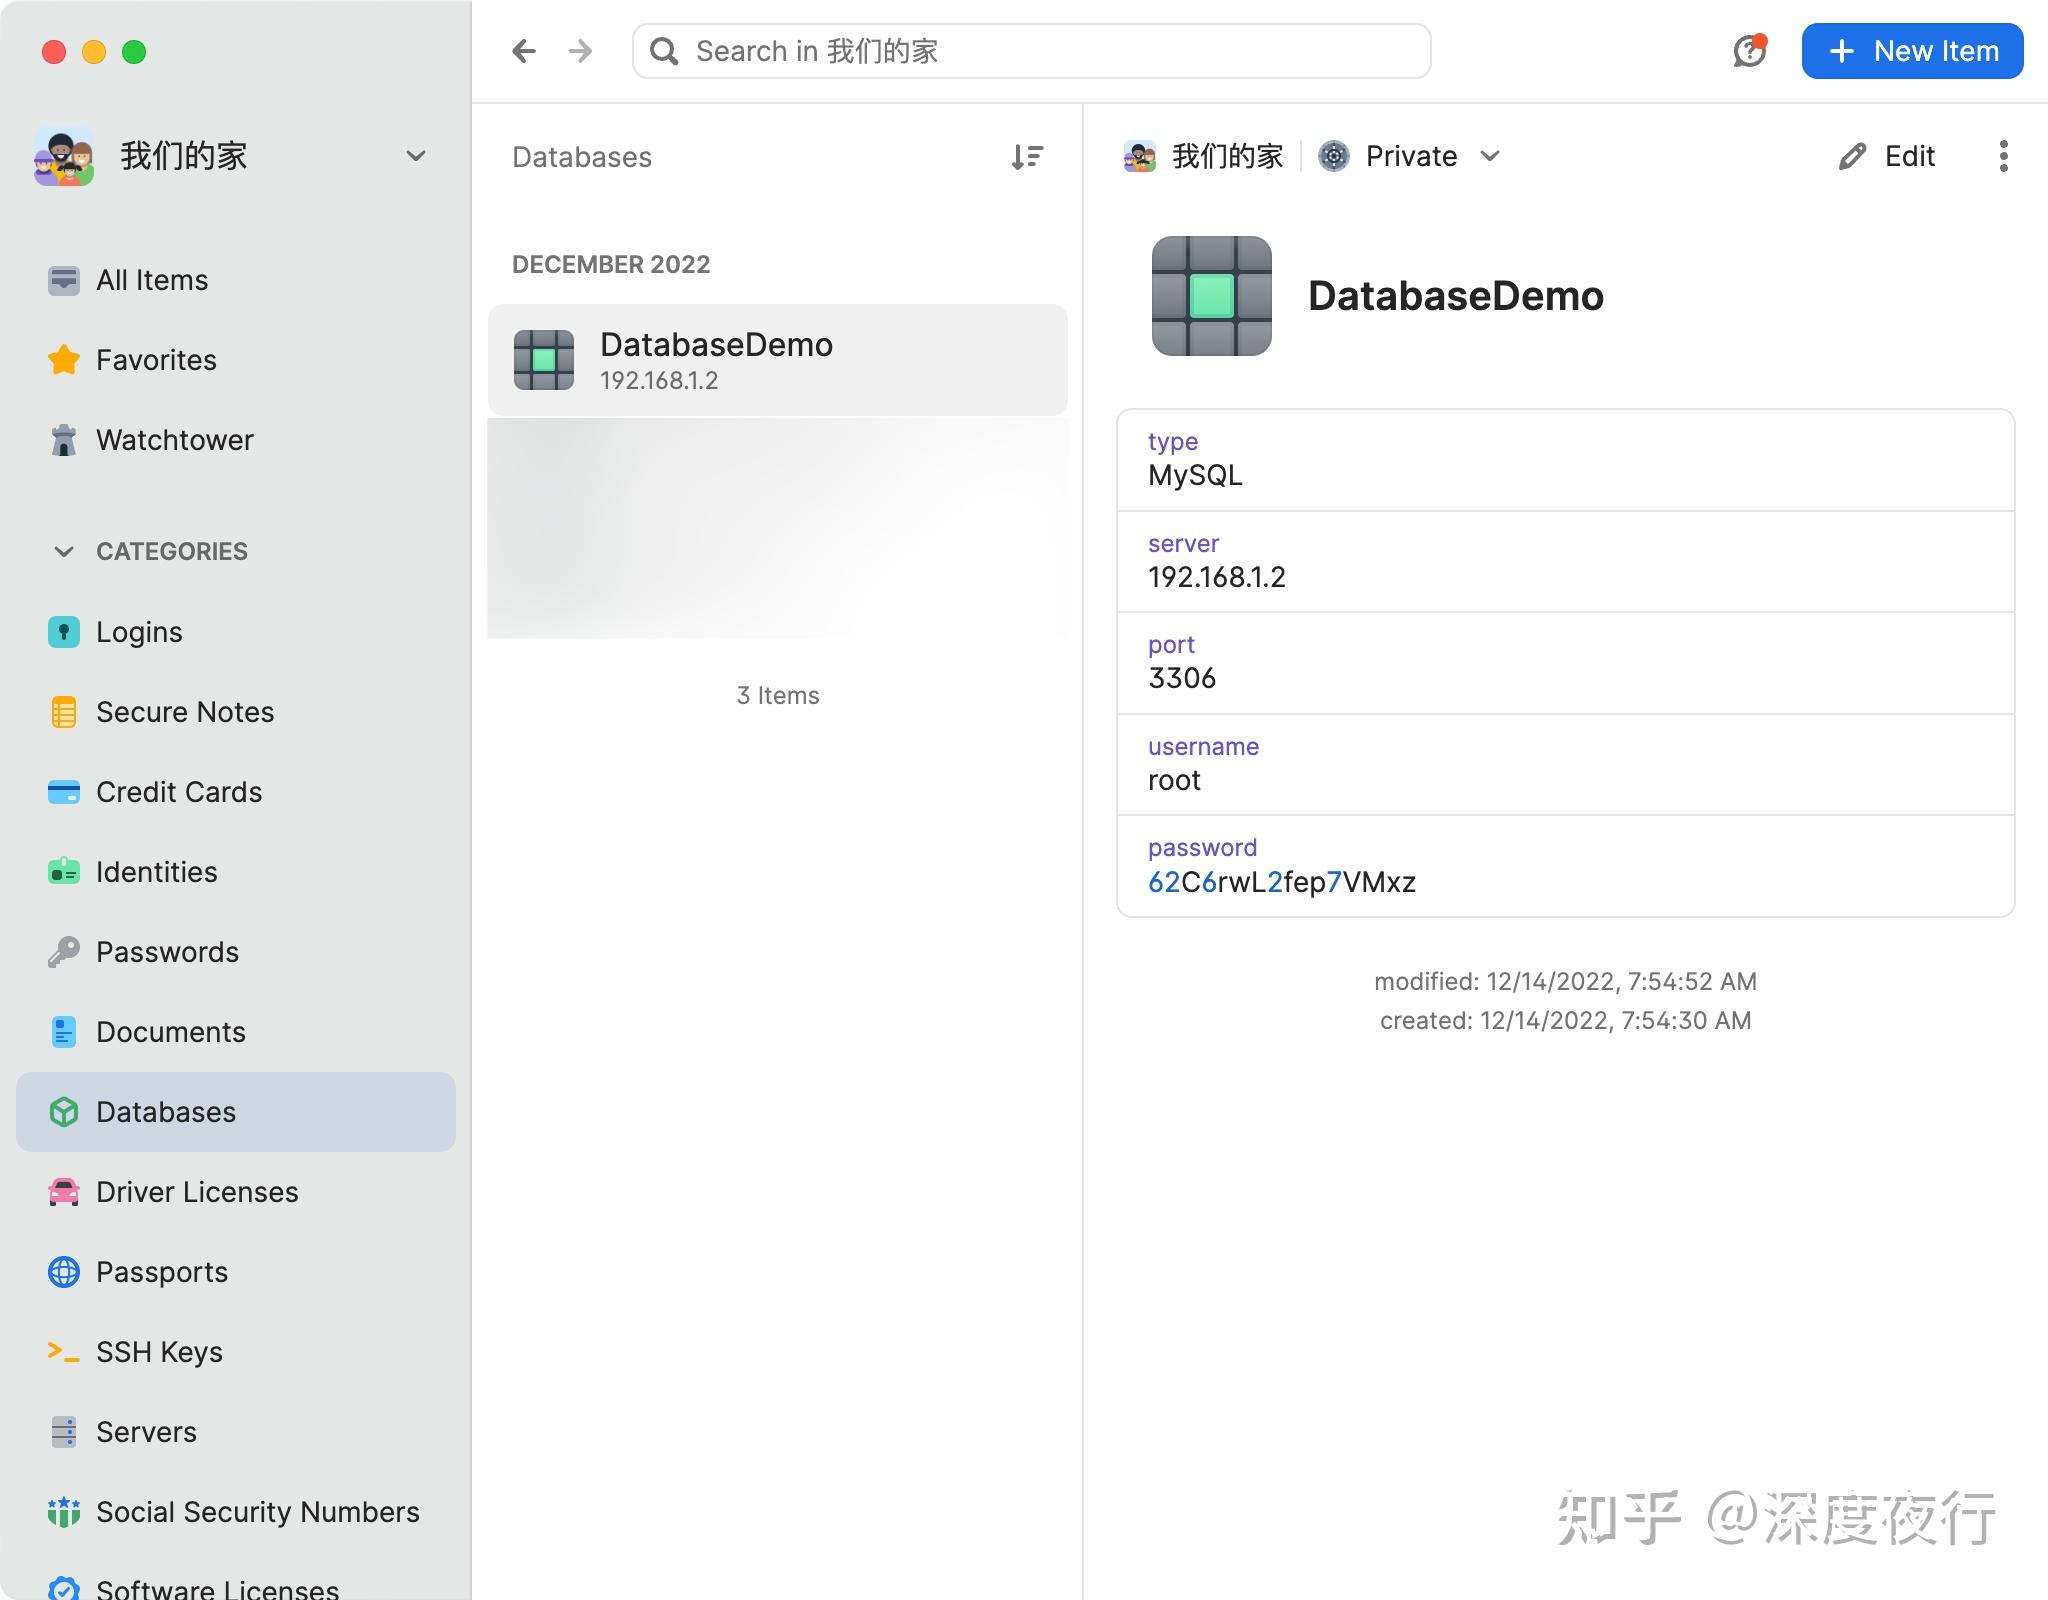Click the forward navigation arrow
Screen dimensions: 2048x1600
click(x=580, y=51)
